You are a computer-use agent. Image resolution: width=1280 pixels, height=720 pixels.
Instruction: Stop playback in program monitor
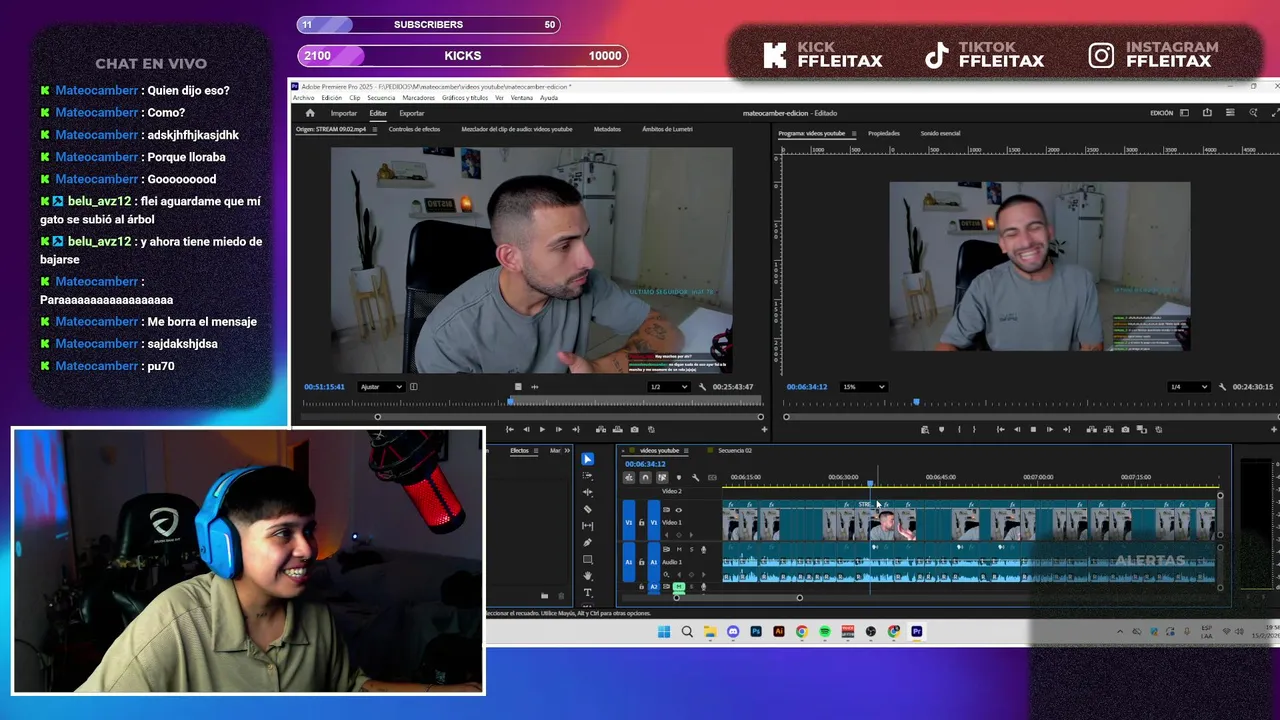[x=1033, y=430]
